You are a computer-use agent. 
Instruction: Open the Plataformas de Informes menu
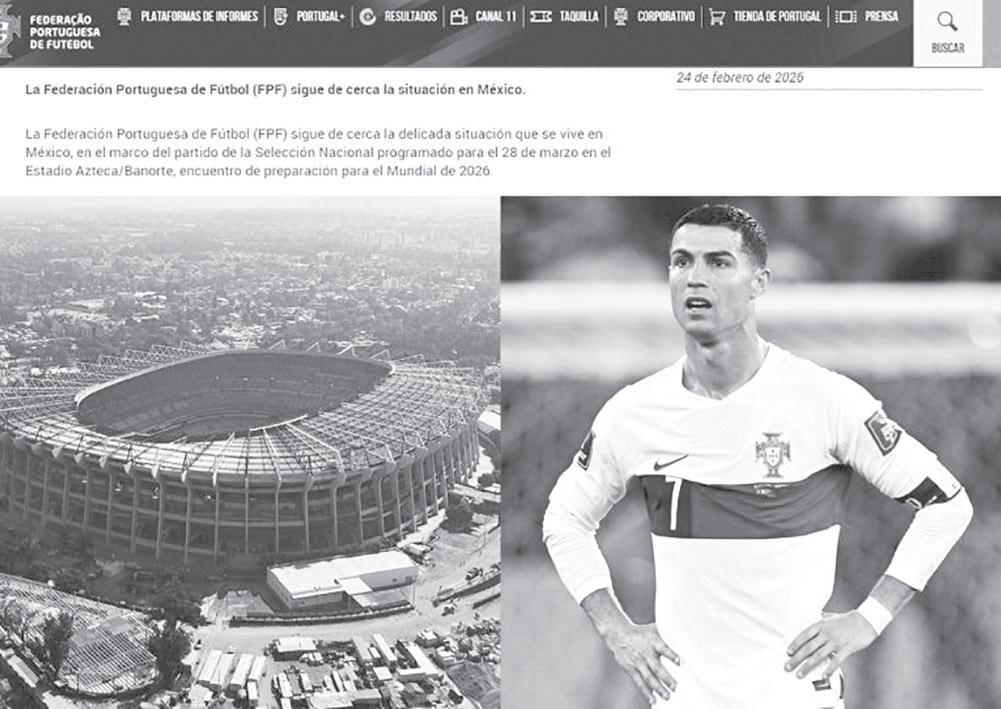[199, 17]
